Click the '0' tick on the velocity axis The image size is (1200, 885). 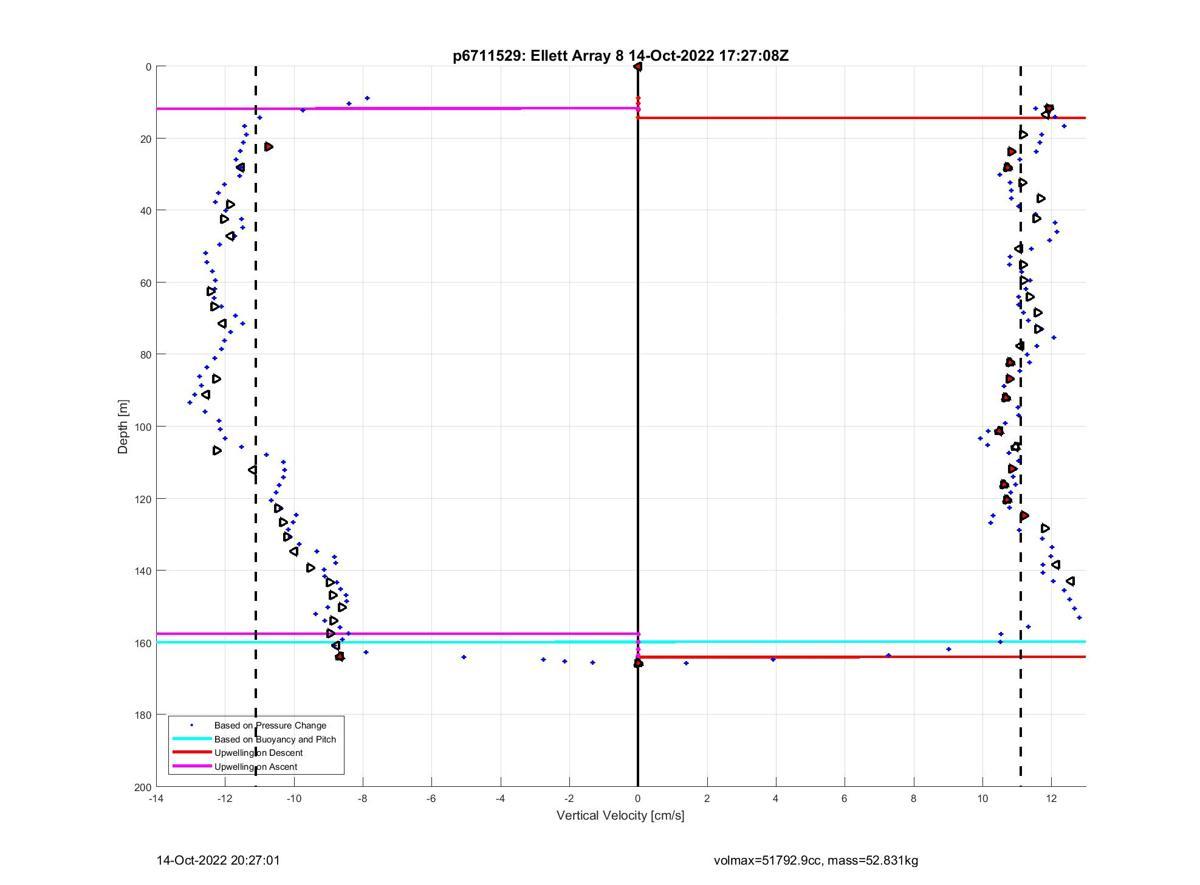[x=638, y=798]
